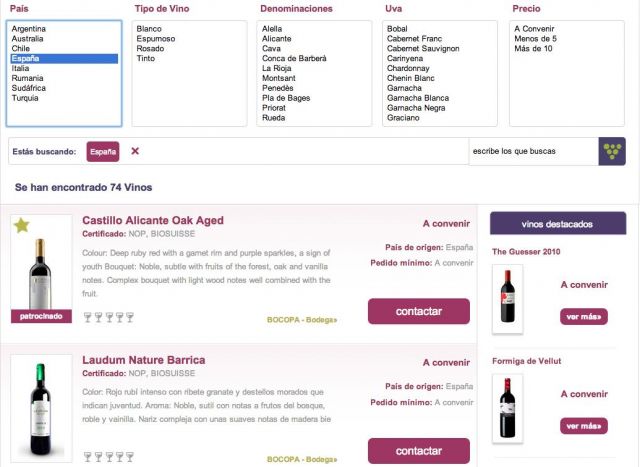Open Formiga de Vellut bottle thumbnail
Viewport: 640px width, 467px height.
[507, 407]
